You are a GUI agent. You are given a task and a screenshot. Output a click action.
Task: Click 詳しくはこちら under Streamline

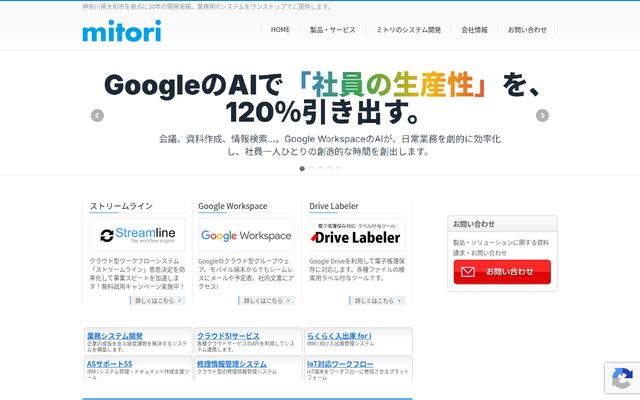coord(158,300)
